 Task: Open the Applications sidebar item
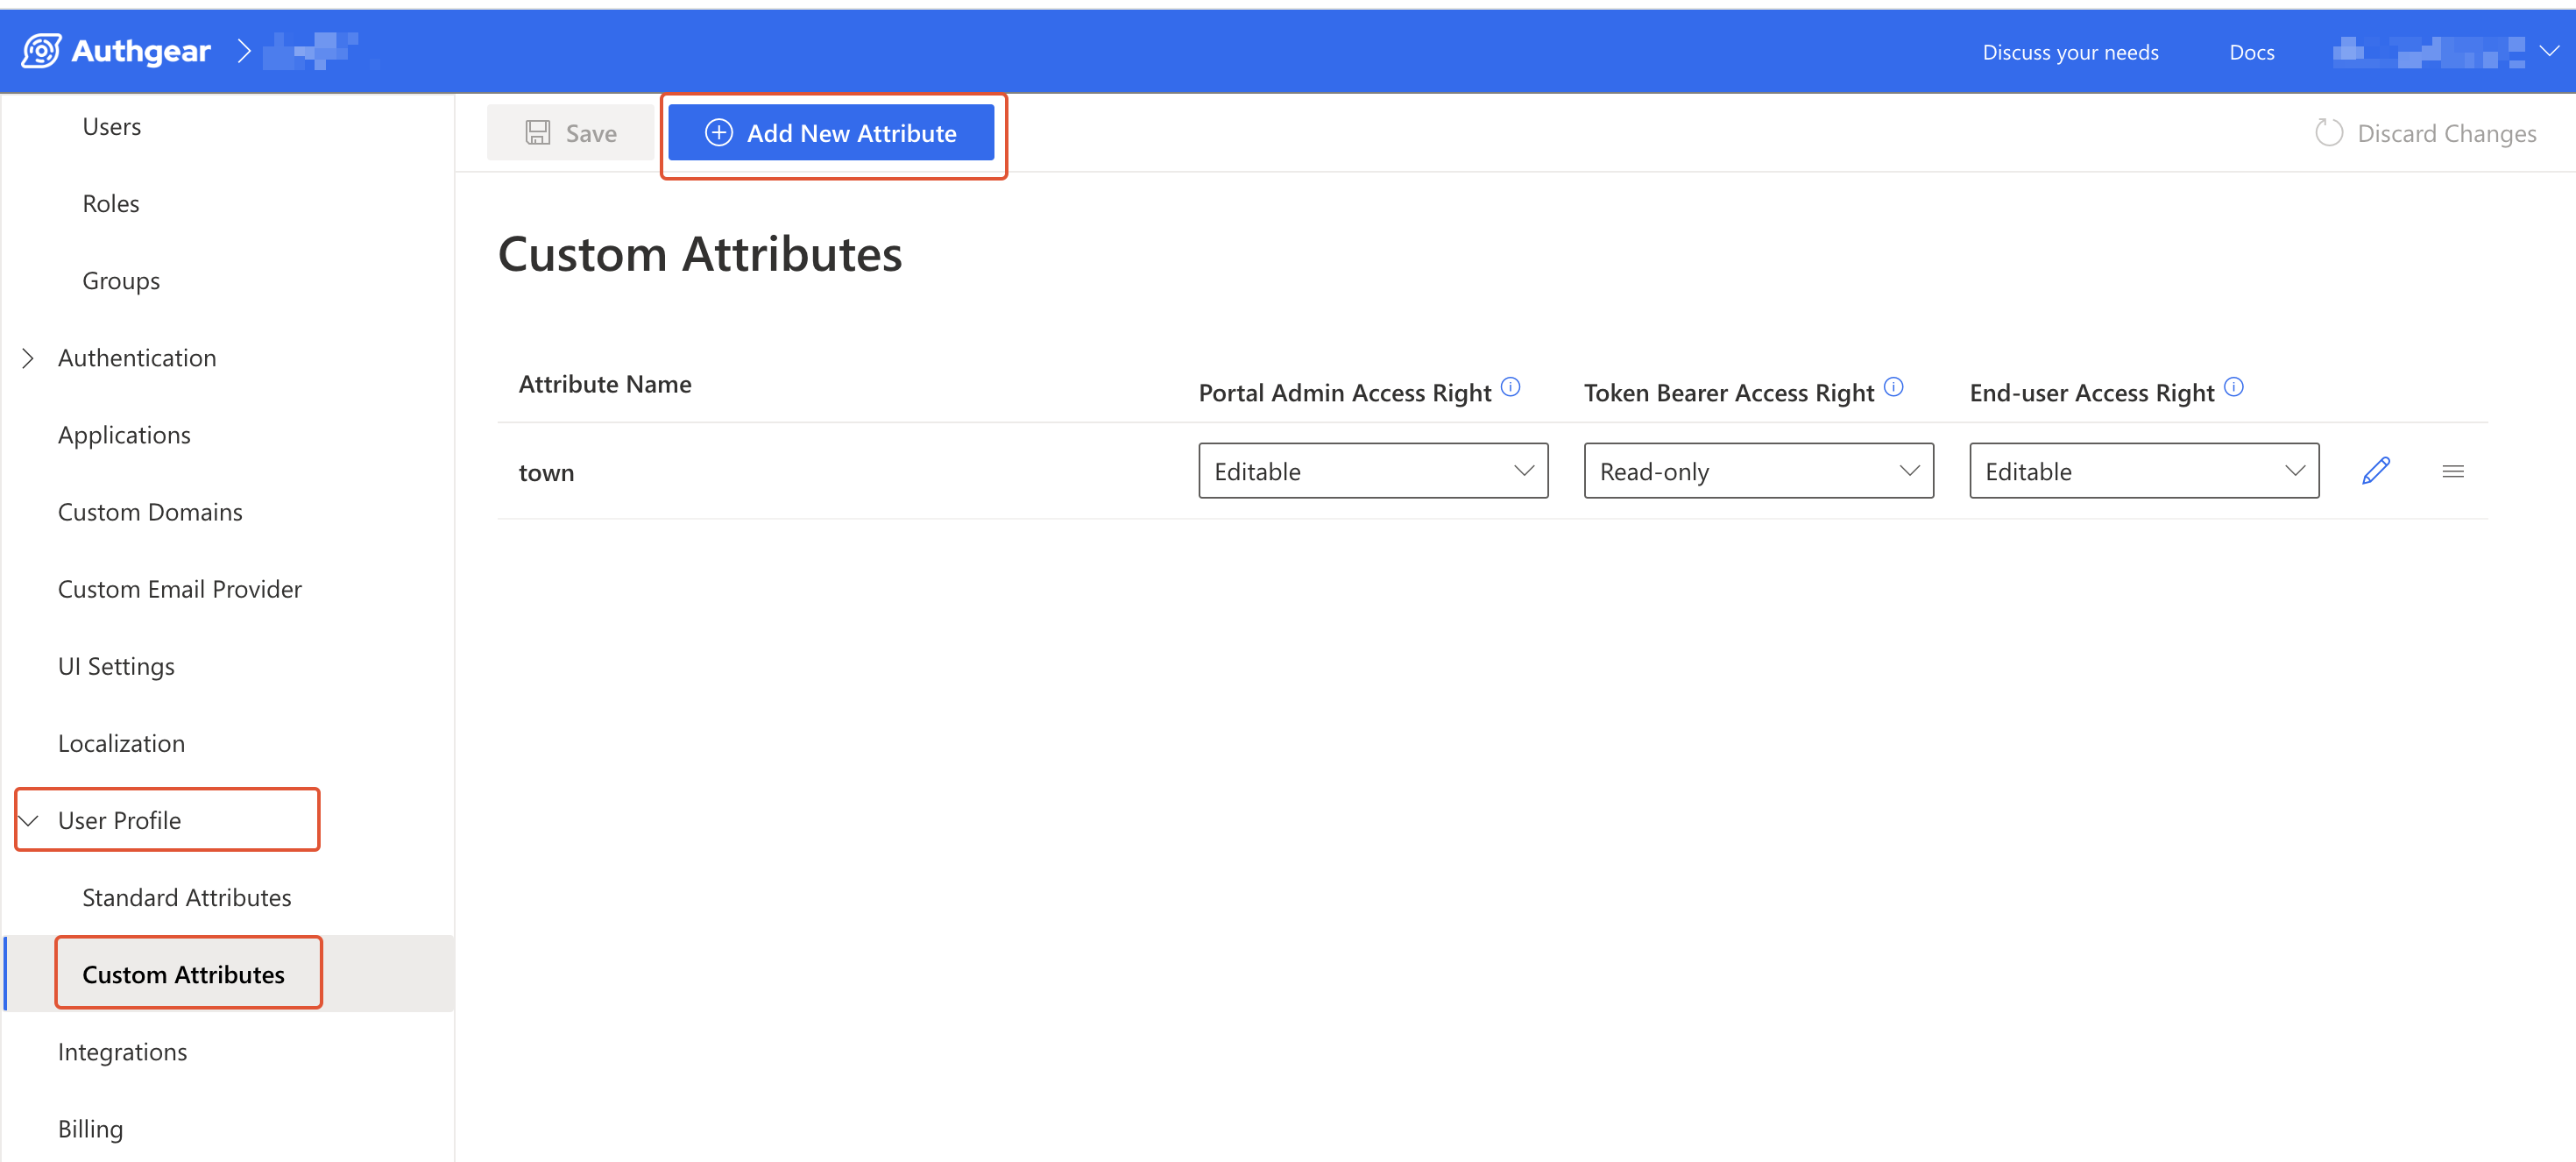click(124, 435)
